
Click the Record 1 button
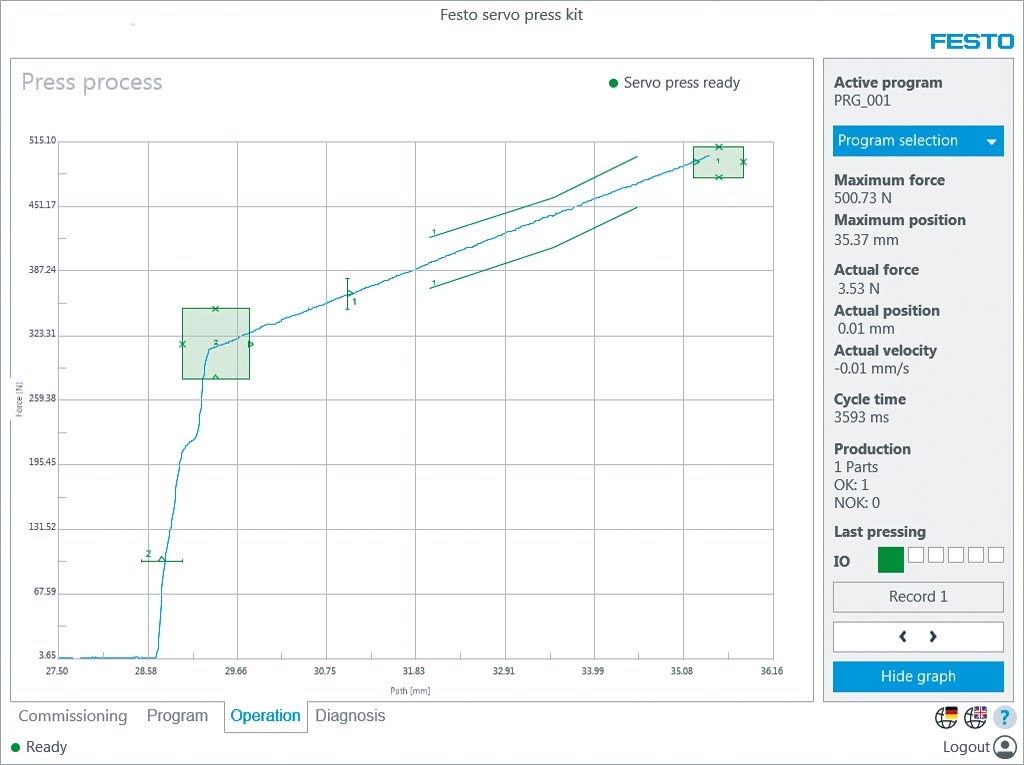(918, 596)
